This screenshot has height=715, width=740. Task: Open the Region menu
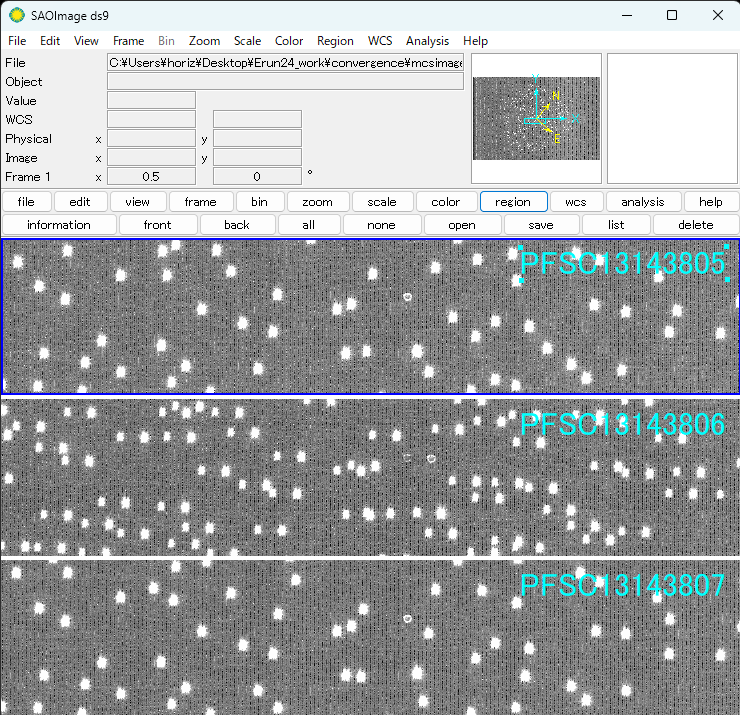point(335,41)
